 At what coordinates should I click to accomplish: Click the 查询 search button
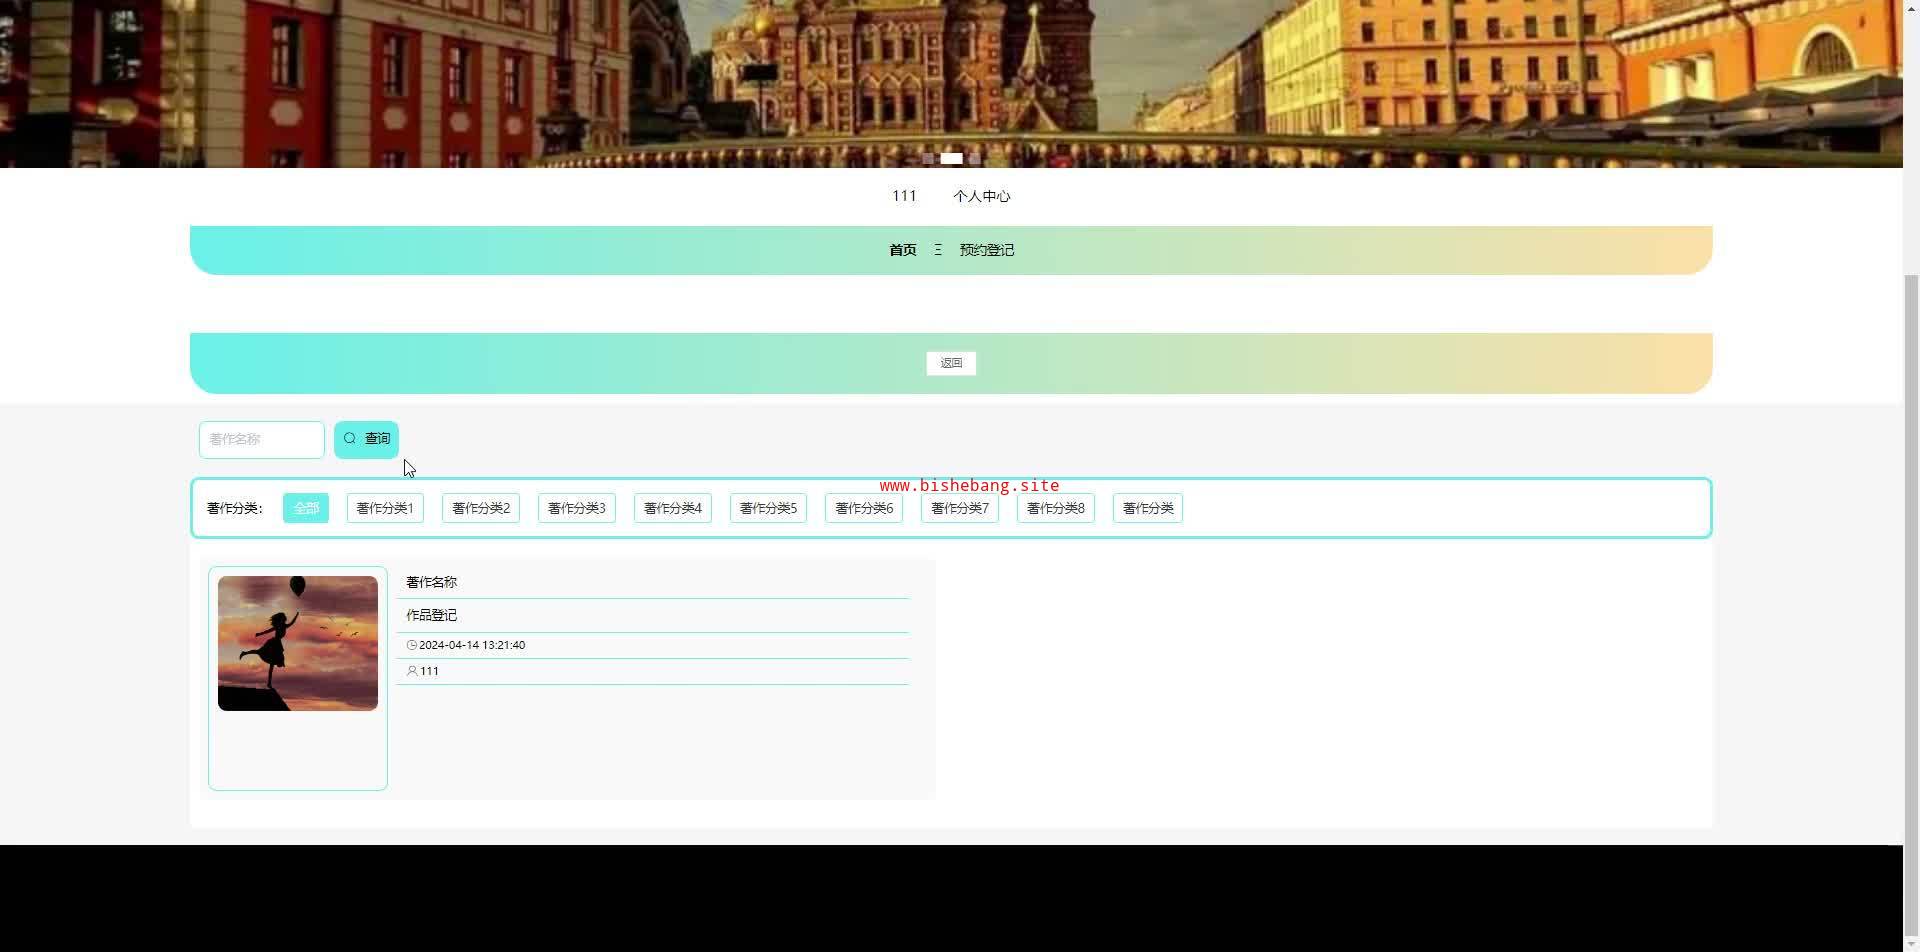pyautogui.click(x=366, y=439)
